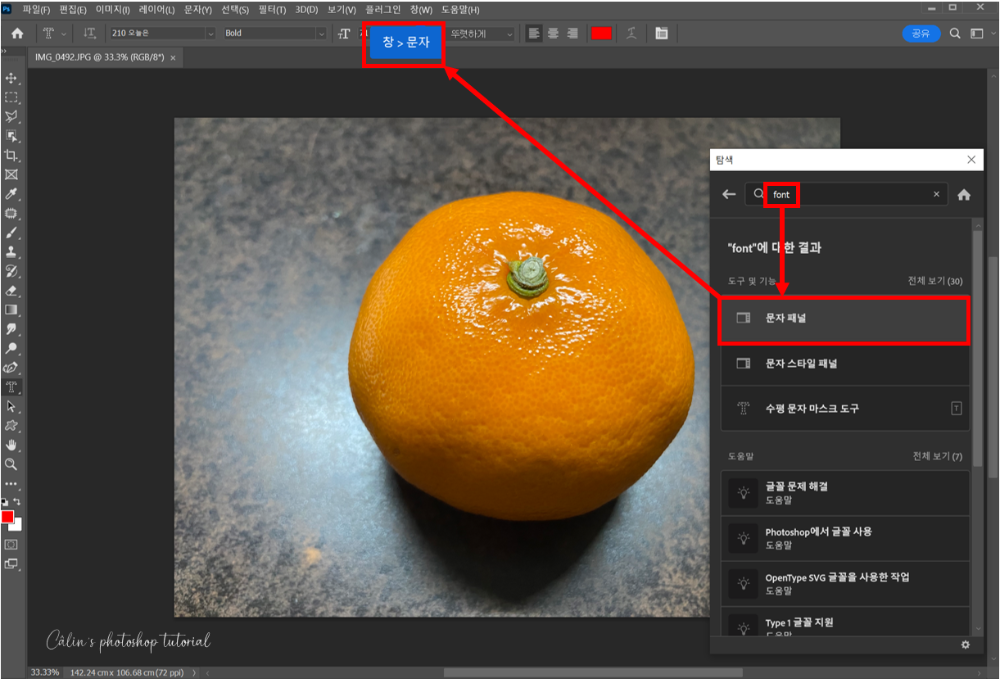This screenshot has height=680, width=1000.
Task: Click the Discover panel home icon
Action: 964,195
